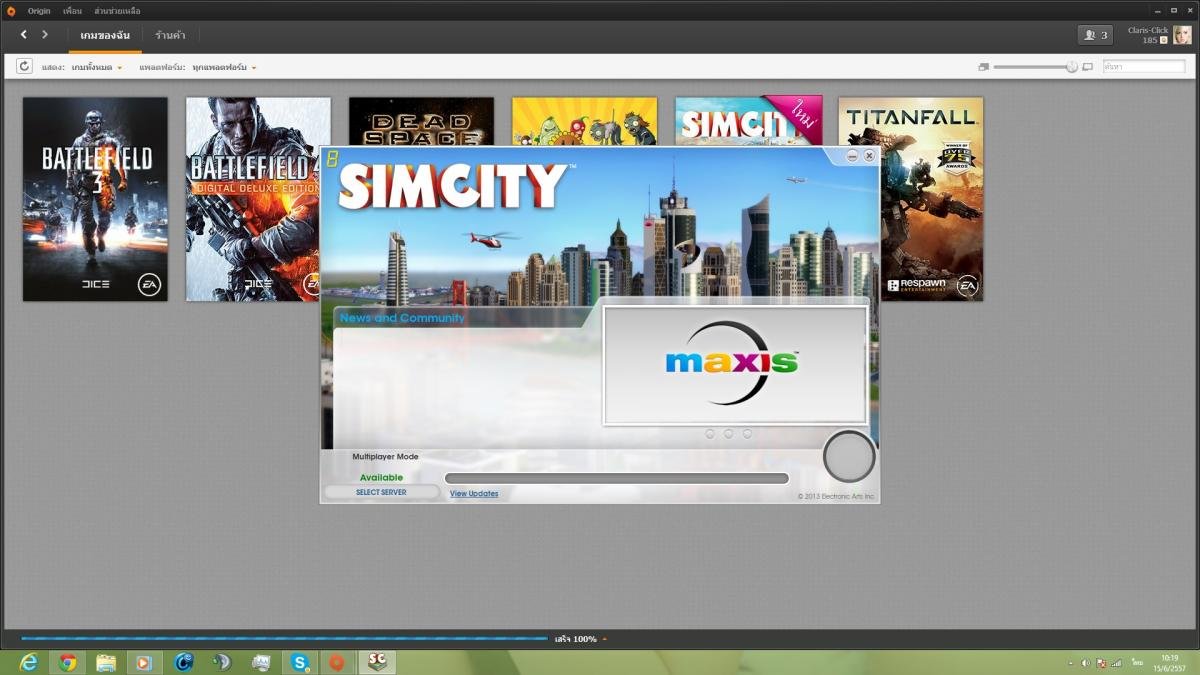Open the View Updates link
This screenshot has height=675, width=1200.
tap(474, 493)
